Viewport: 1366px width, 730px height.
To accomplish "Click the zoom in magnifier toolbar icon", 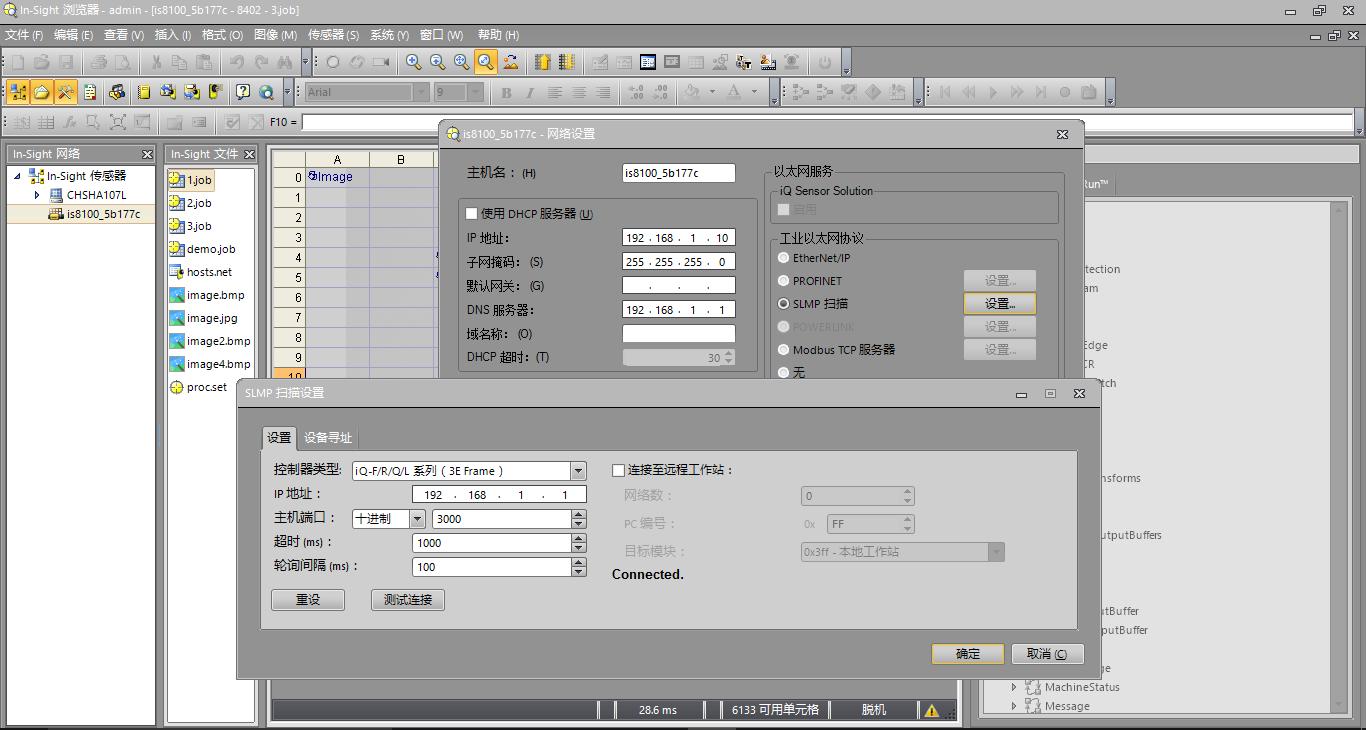I will 413,62.
